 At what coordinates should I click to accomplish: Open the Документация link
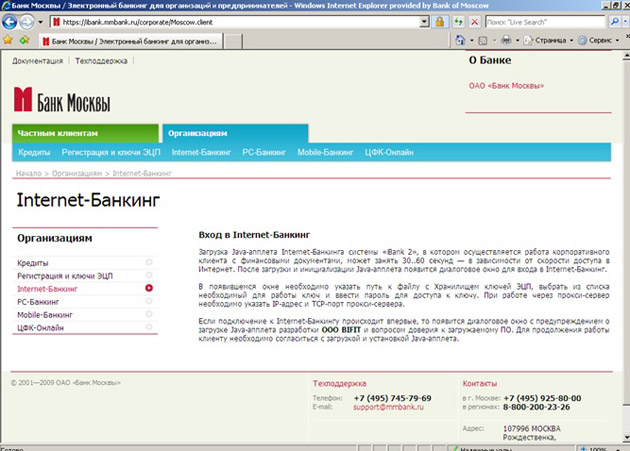coord(37,61)
